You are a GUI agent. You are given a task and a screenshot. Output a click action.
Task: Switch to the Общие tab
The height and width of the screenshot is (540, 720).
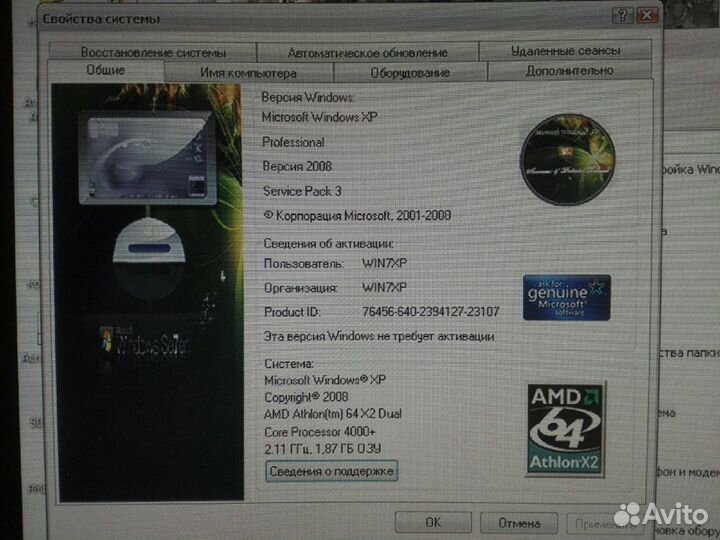click(x=106, y=70)
